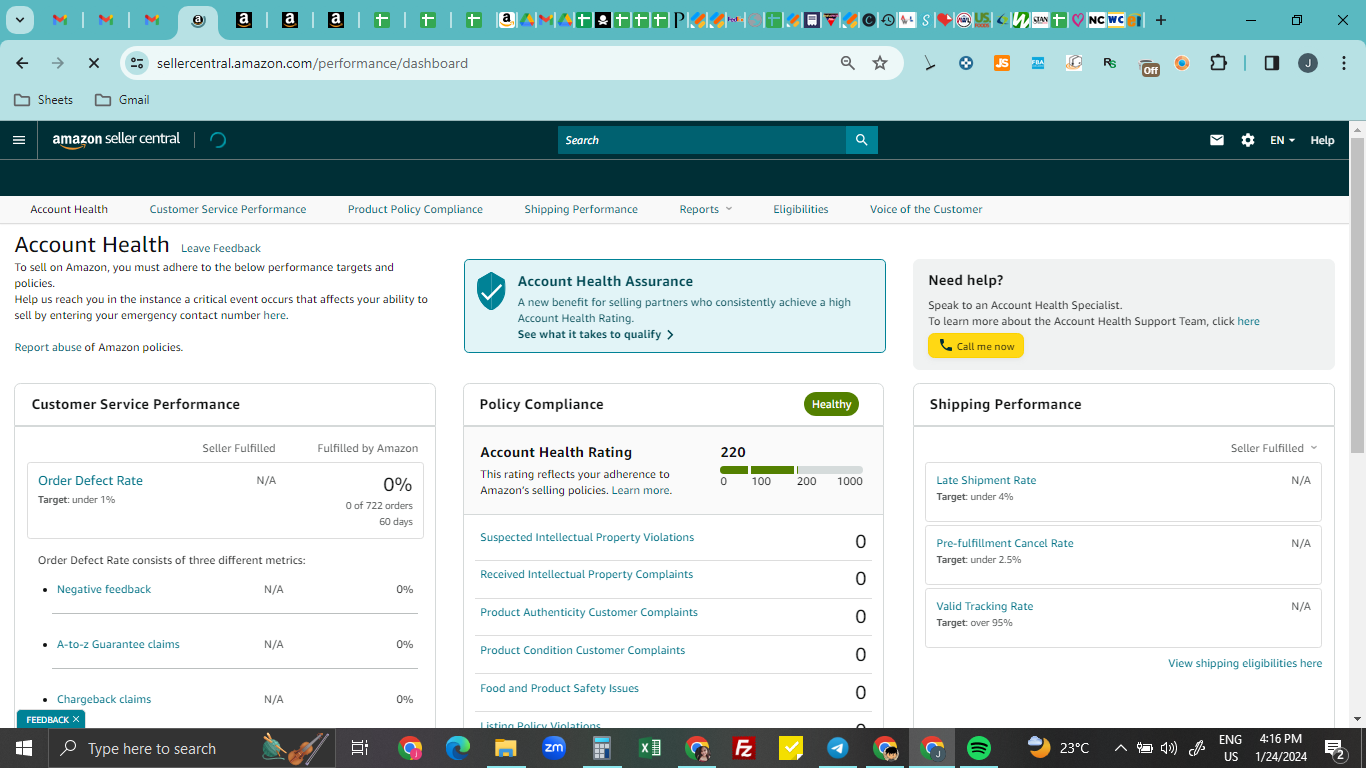The image size is (1366, 768).
Task: Open the Gmail bookmark folder
Action: tap(122, 100)
